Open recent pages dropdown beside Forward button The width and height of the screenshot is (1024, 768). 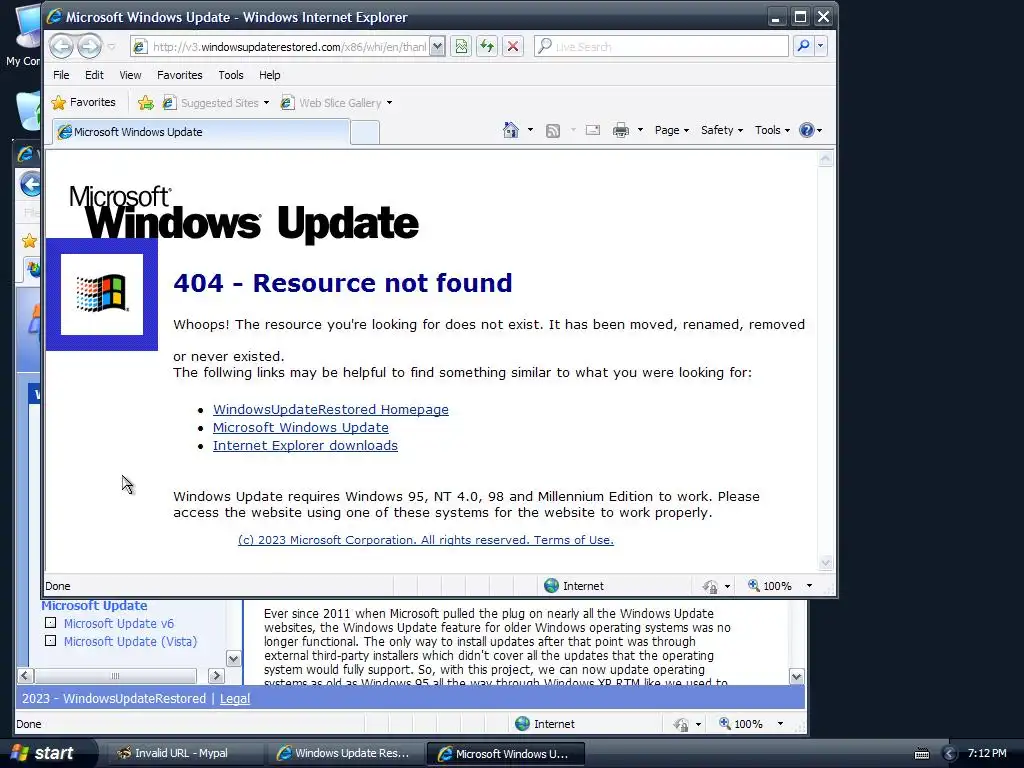(111, 46)
